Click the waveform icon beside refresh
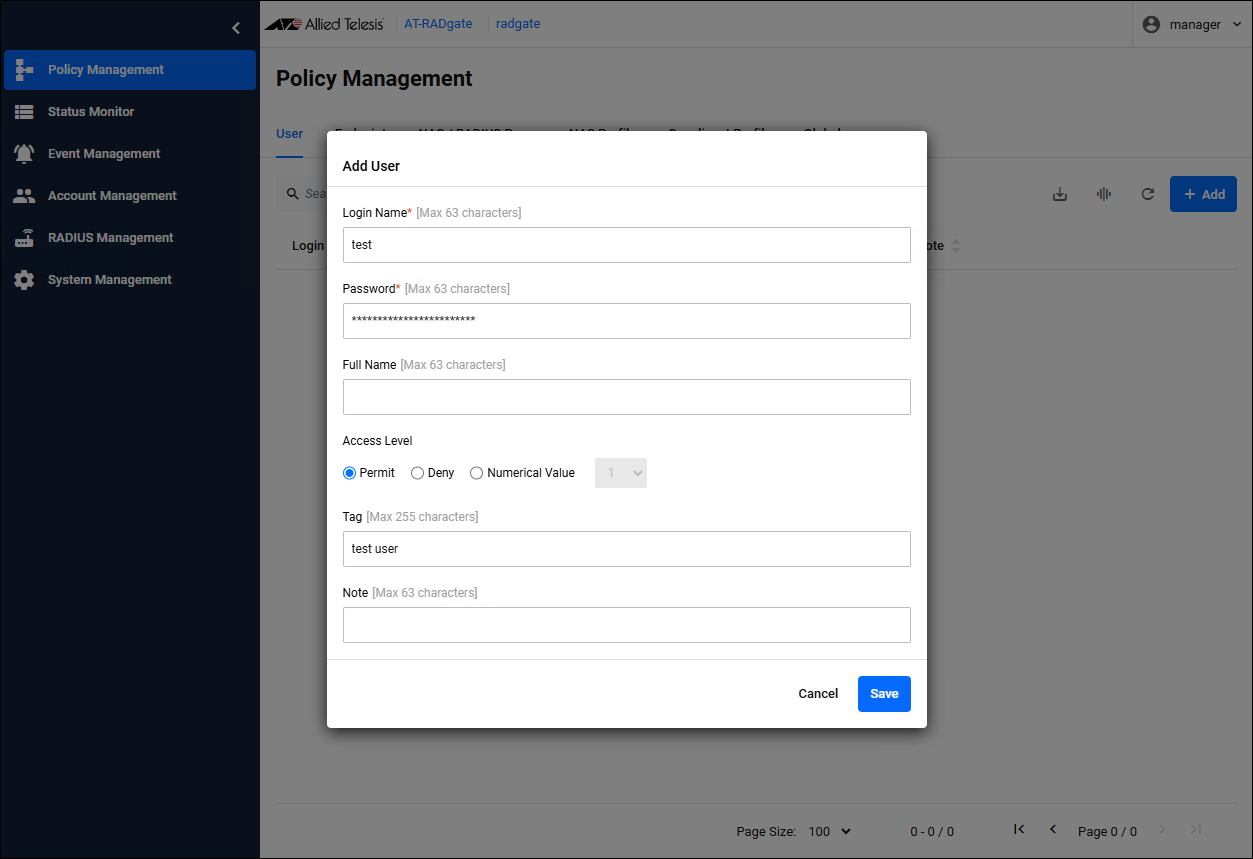 (x=1104, y=194)
